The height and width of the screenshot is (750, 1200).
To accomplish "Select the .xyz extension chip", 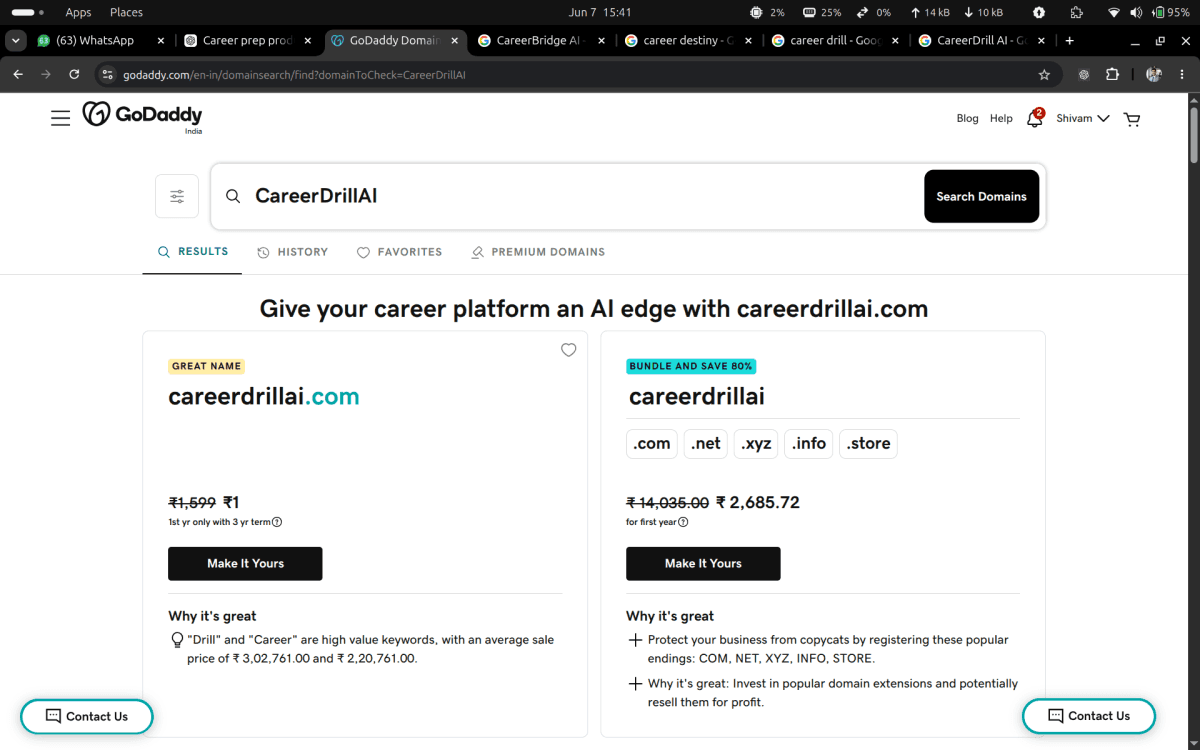I will coord(756,444).
